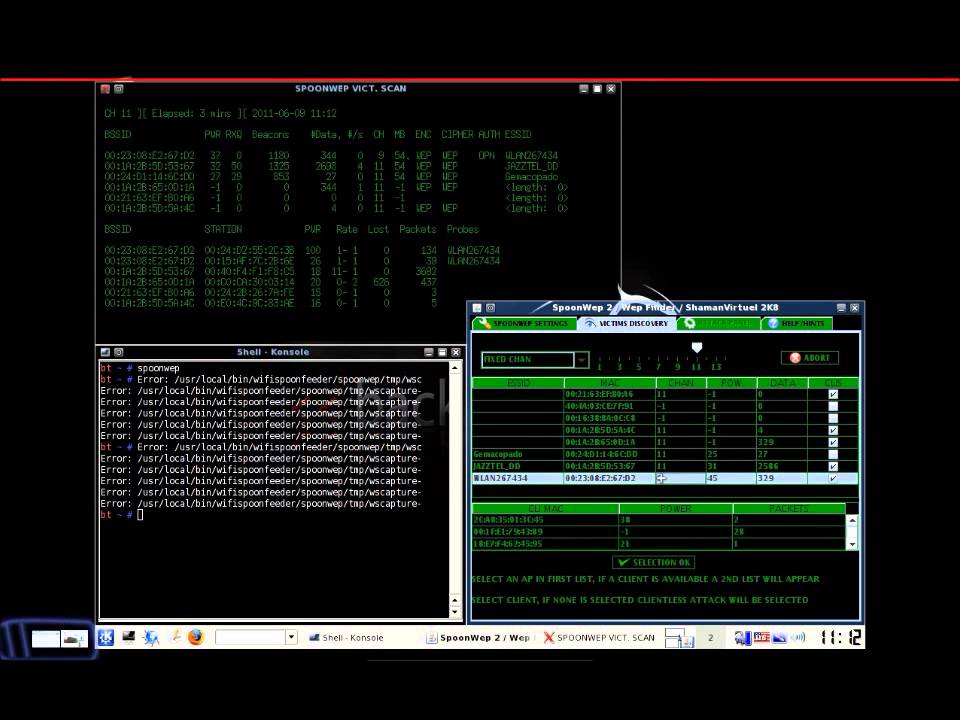Open window menu icon of SpoonWep 2 window
Image resolution: width=960 pixels, height=720 pixels.
[477, 308]
